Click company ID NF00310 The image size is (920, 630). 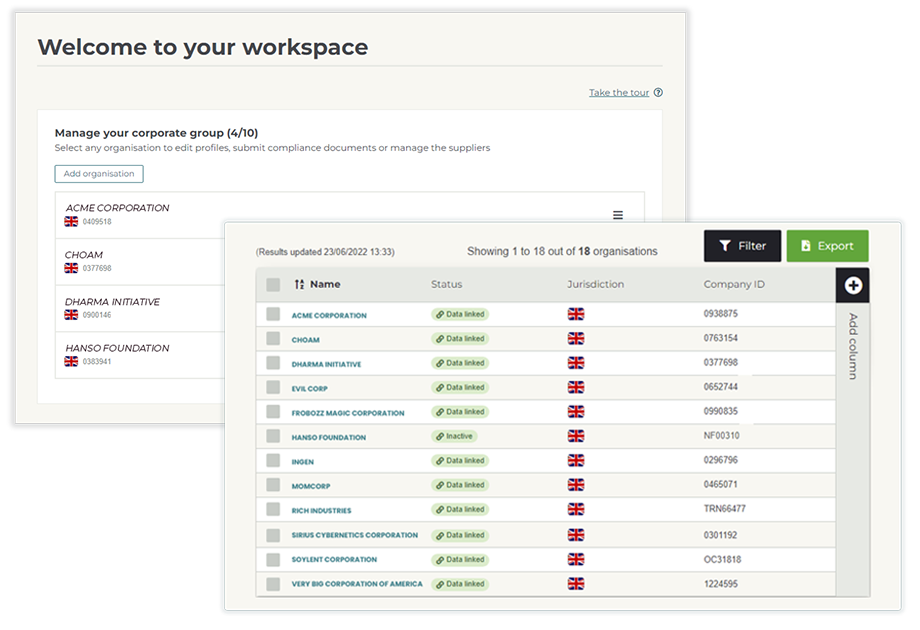pyautogui.click(x=722, y=436)
